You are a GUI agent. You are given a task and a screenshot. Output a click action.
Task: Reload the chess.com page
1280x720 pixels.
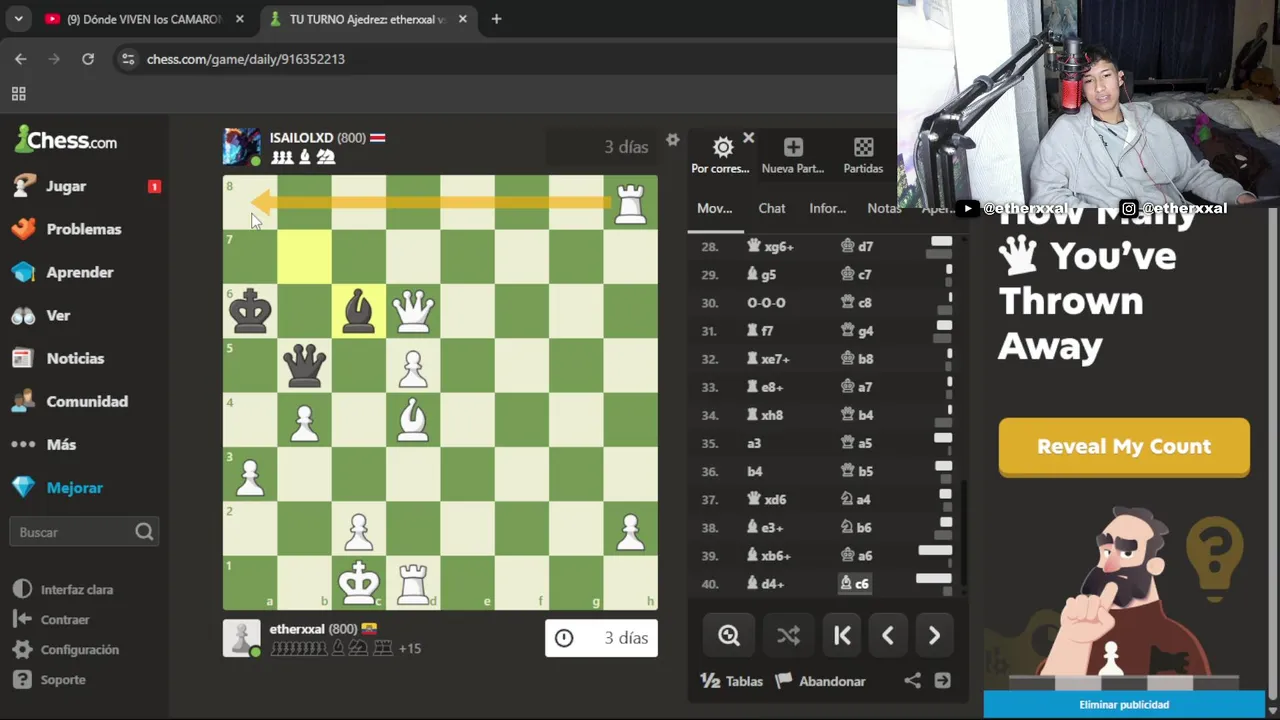click(x=88, y=59)
